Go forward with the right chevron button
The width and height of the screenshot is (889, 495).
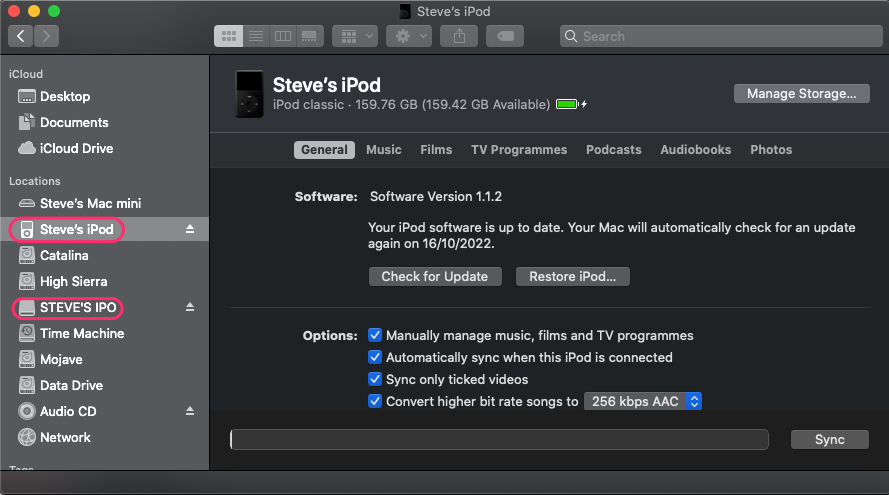[46, 36]
